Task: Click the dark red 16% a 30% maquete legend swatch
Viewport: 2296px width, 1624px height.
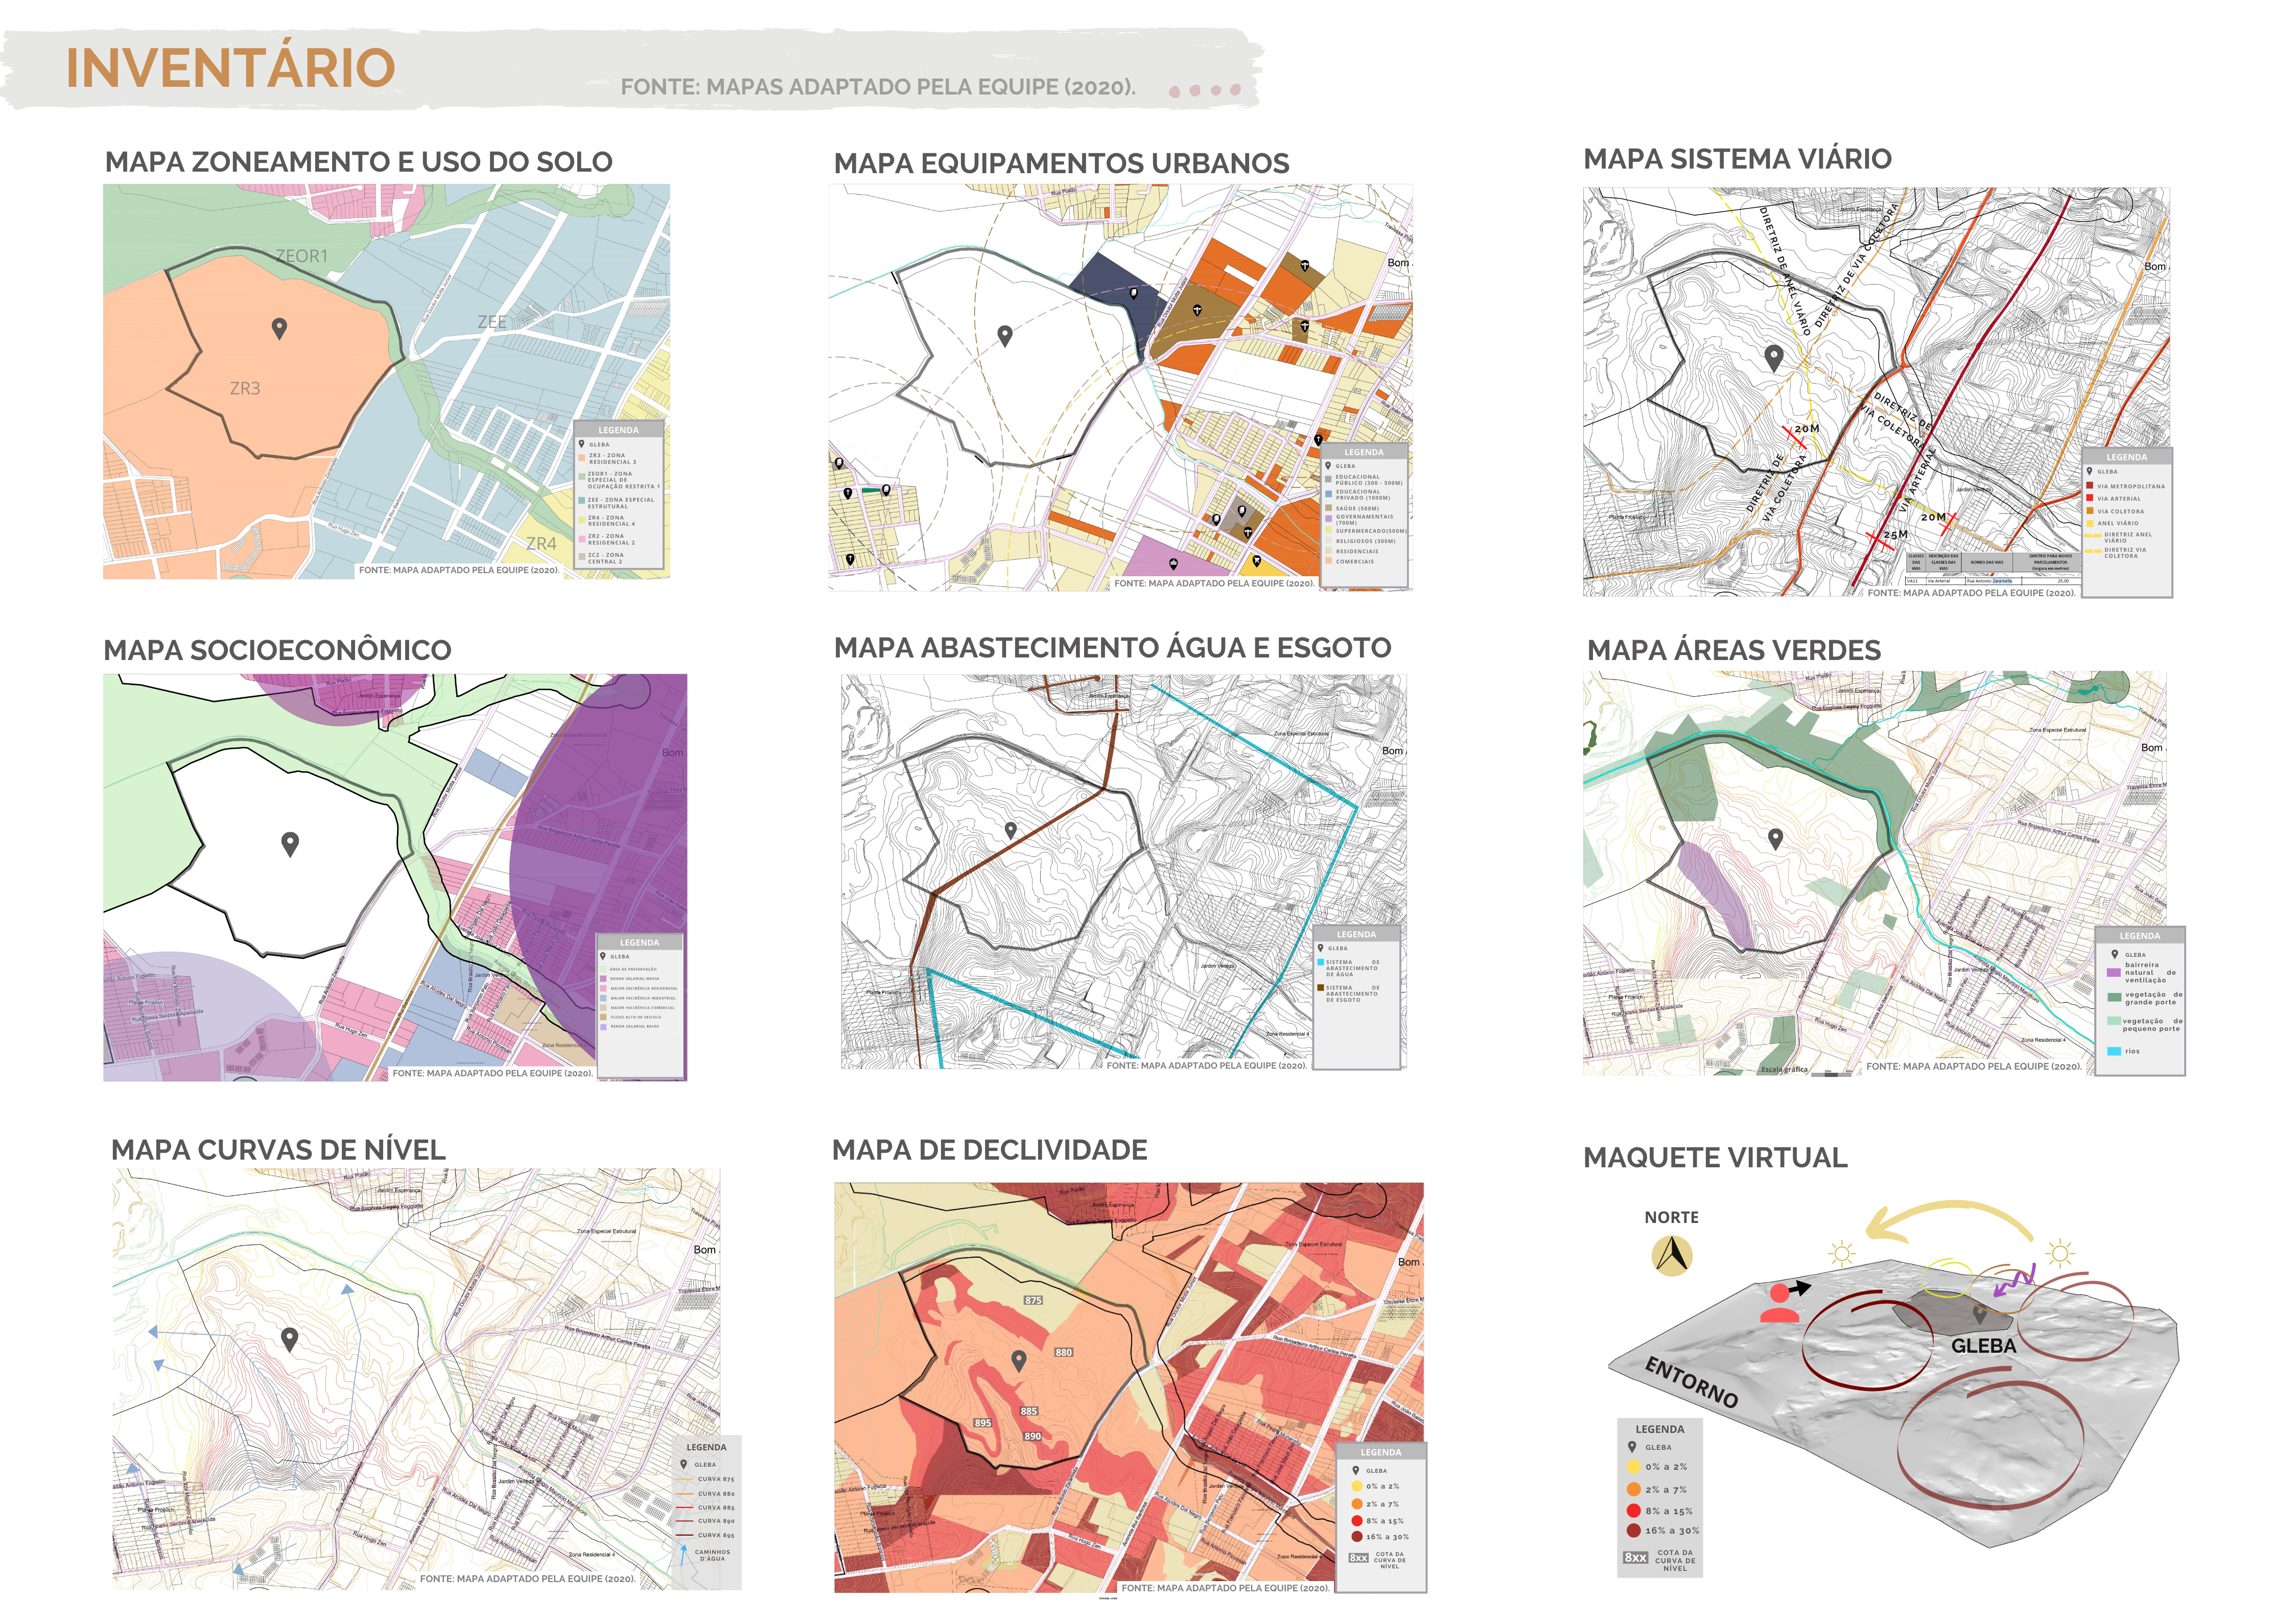Action: click(1634, 1530)
